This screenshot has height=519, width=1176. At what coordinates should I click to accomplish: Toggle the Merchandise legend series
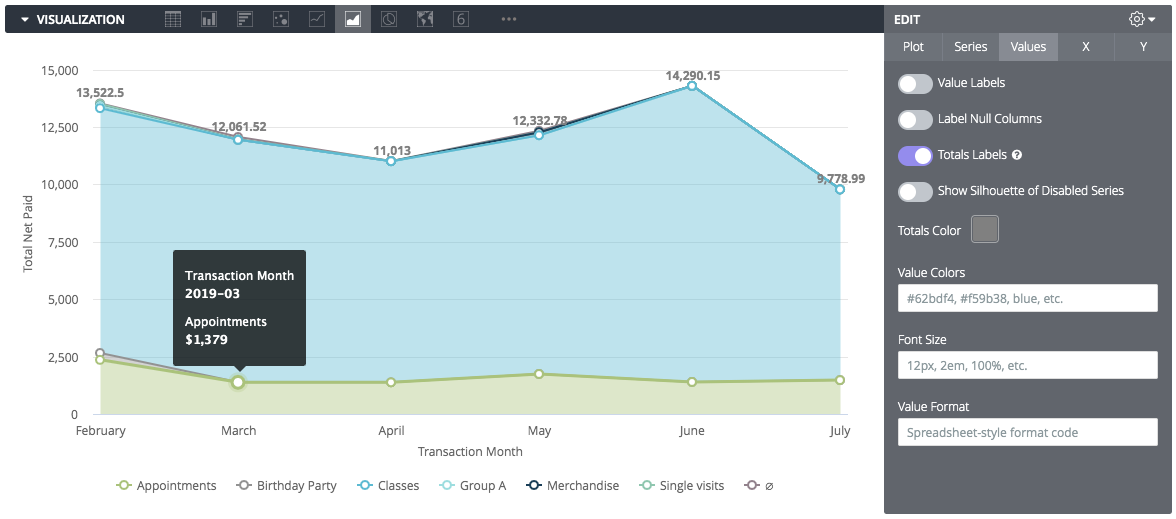(572, 486)
